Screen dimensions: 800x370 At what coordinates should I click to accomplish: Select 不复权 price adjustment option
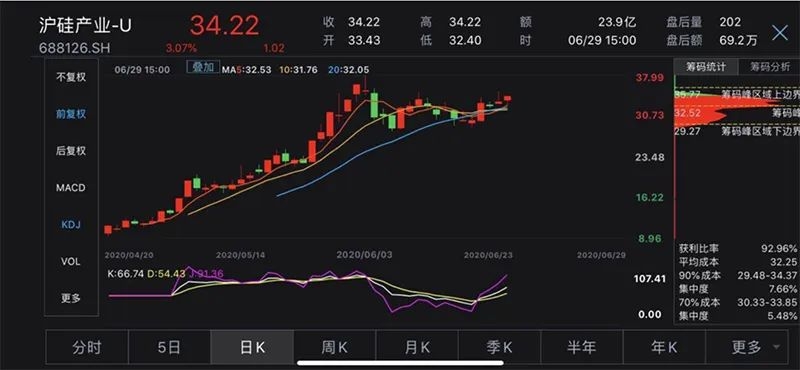(71, 78)
